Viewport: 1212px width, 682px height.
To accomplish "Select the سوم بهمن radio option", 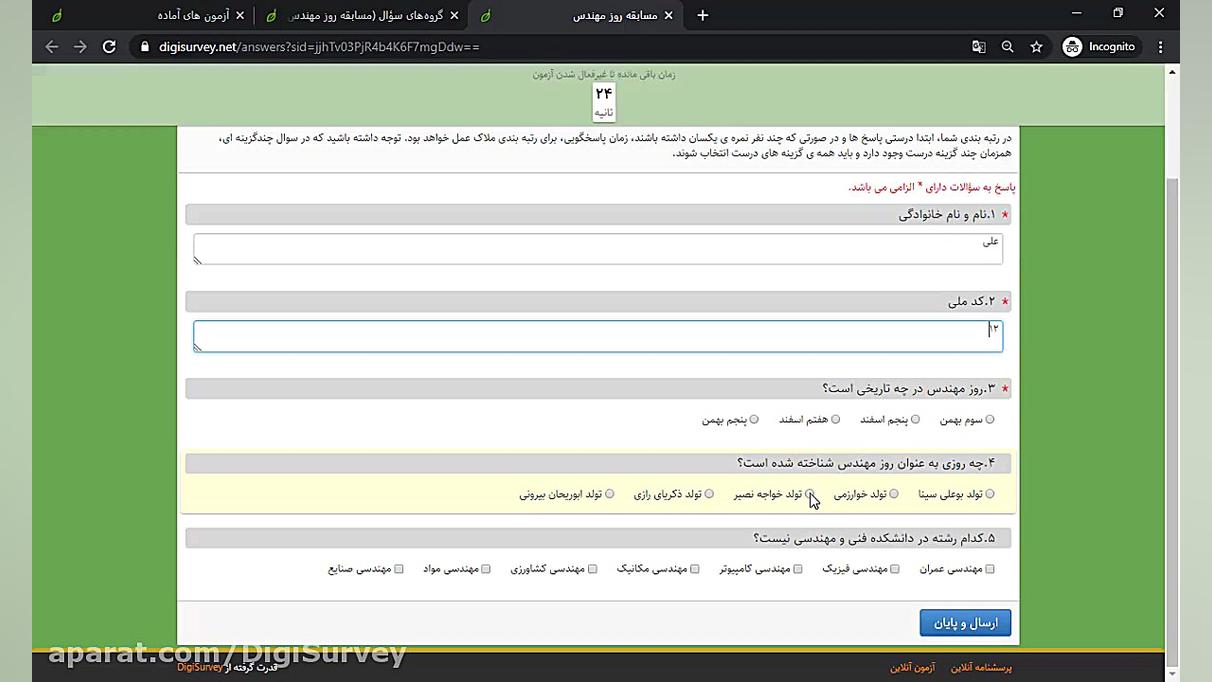I will click(x=990, y=419).
